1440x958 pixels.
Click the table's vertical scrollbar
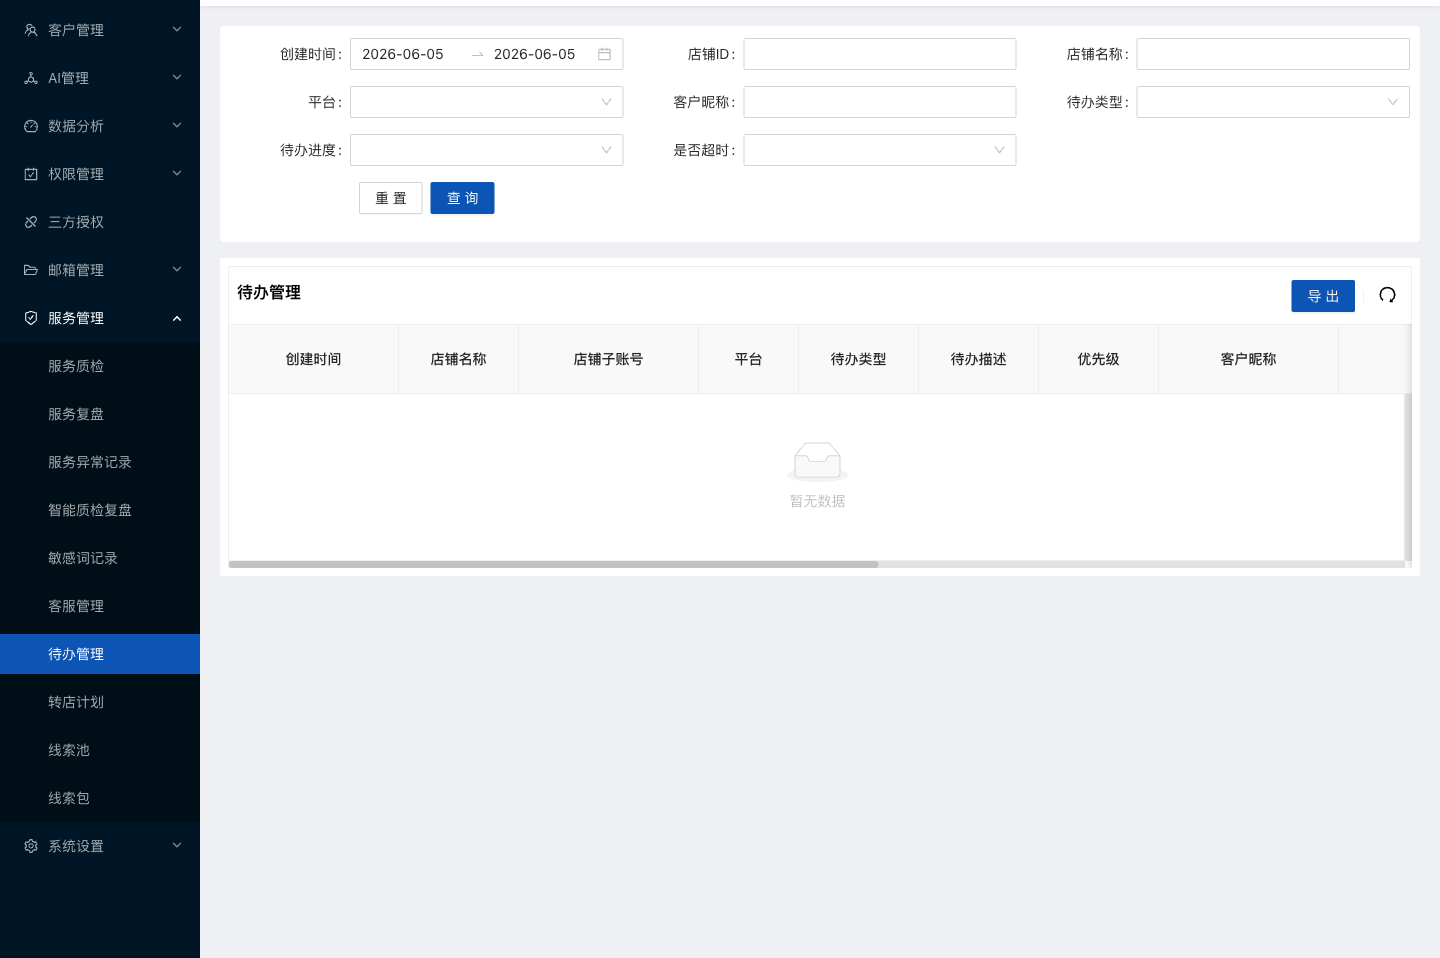click(x=1408, y=476)
